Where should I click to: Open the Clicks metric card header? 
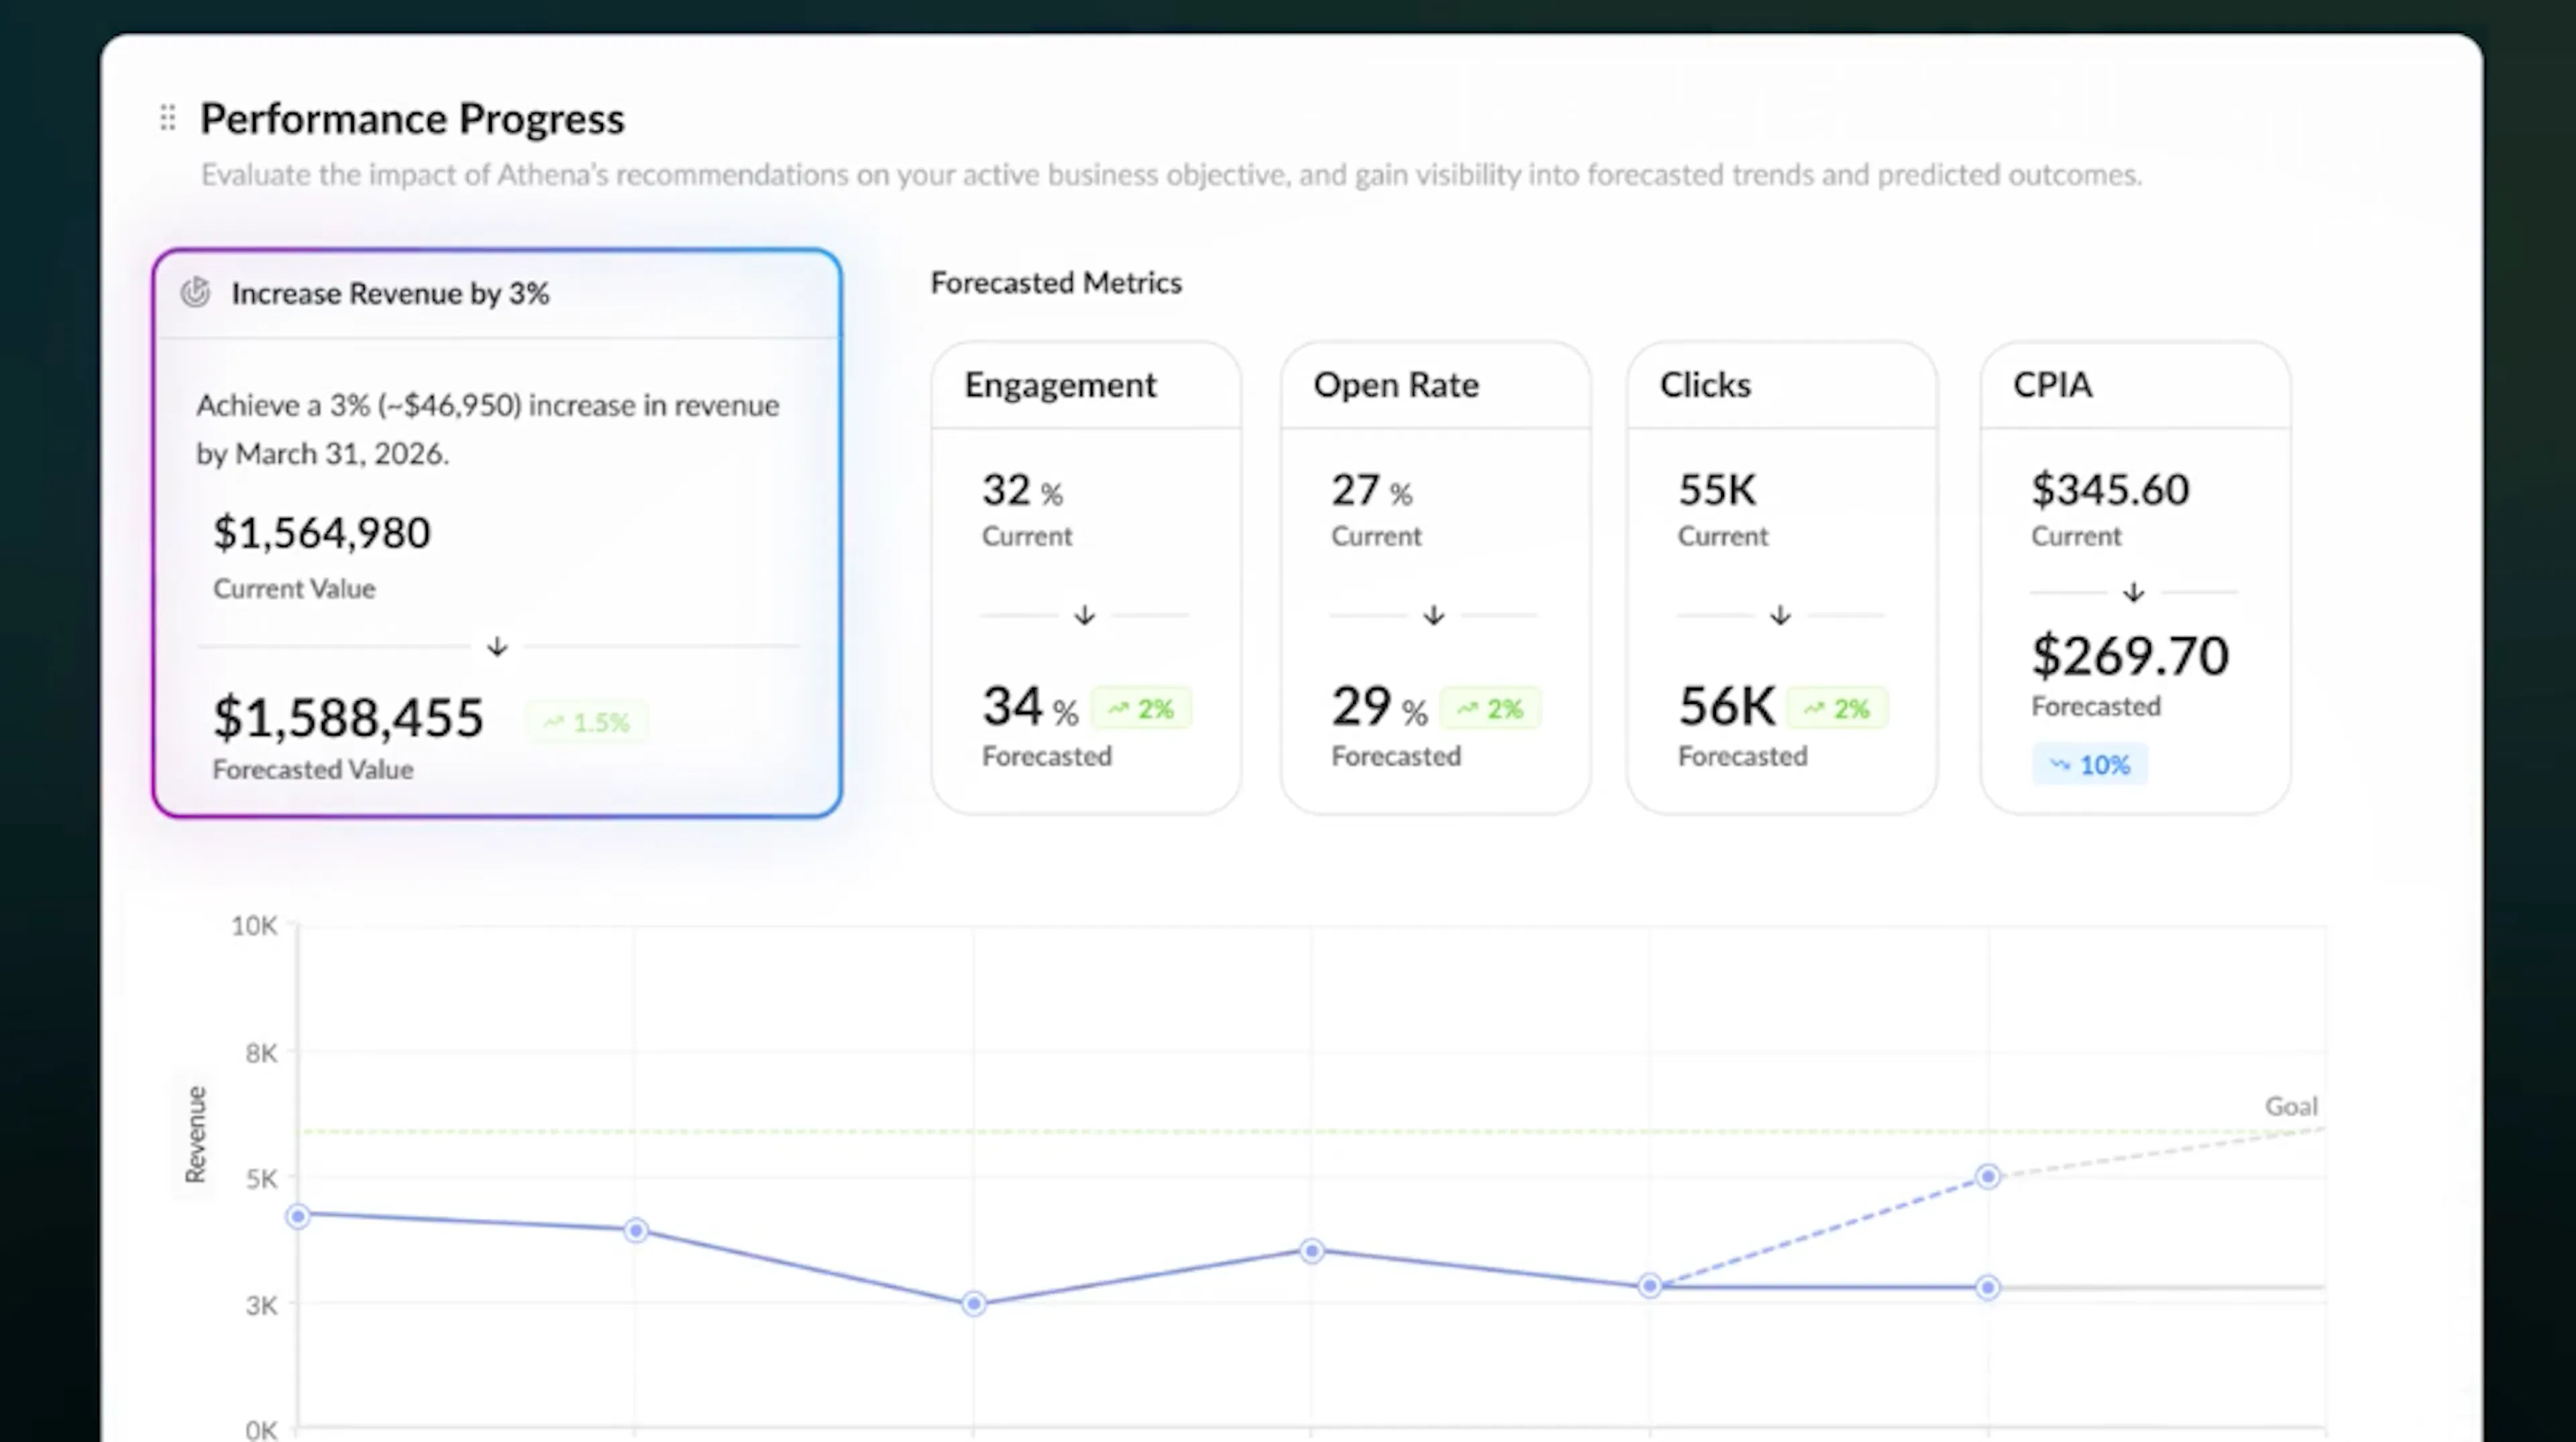click(x=1782, y=385)
